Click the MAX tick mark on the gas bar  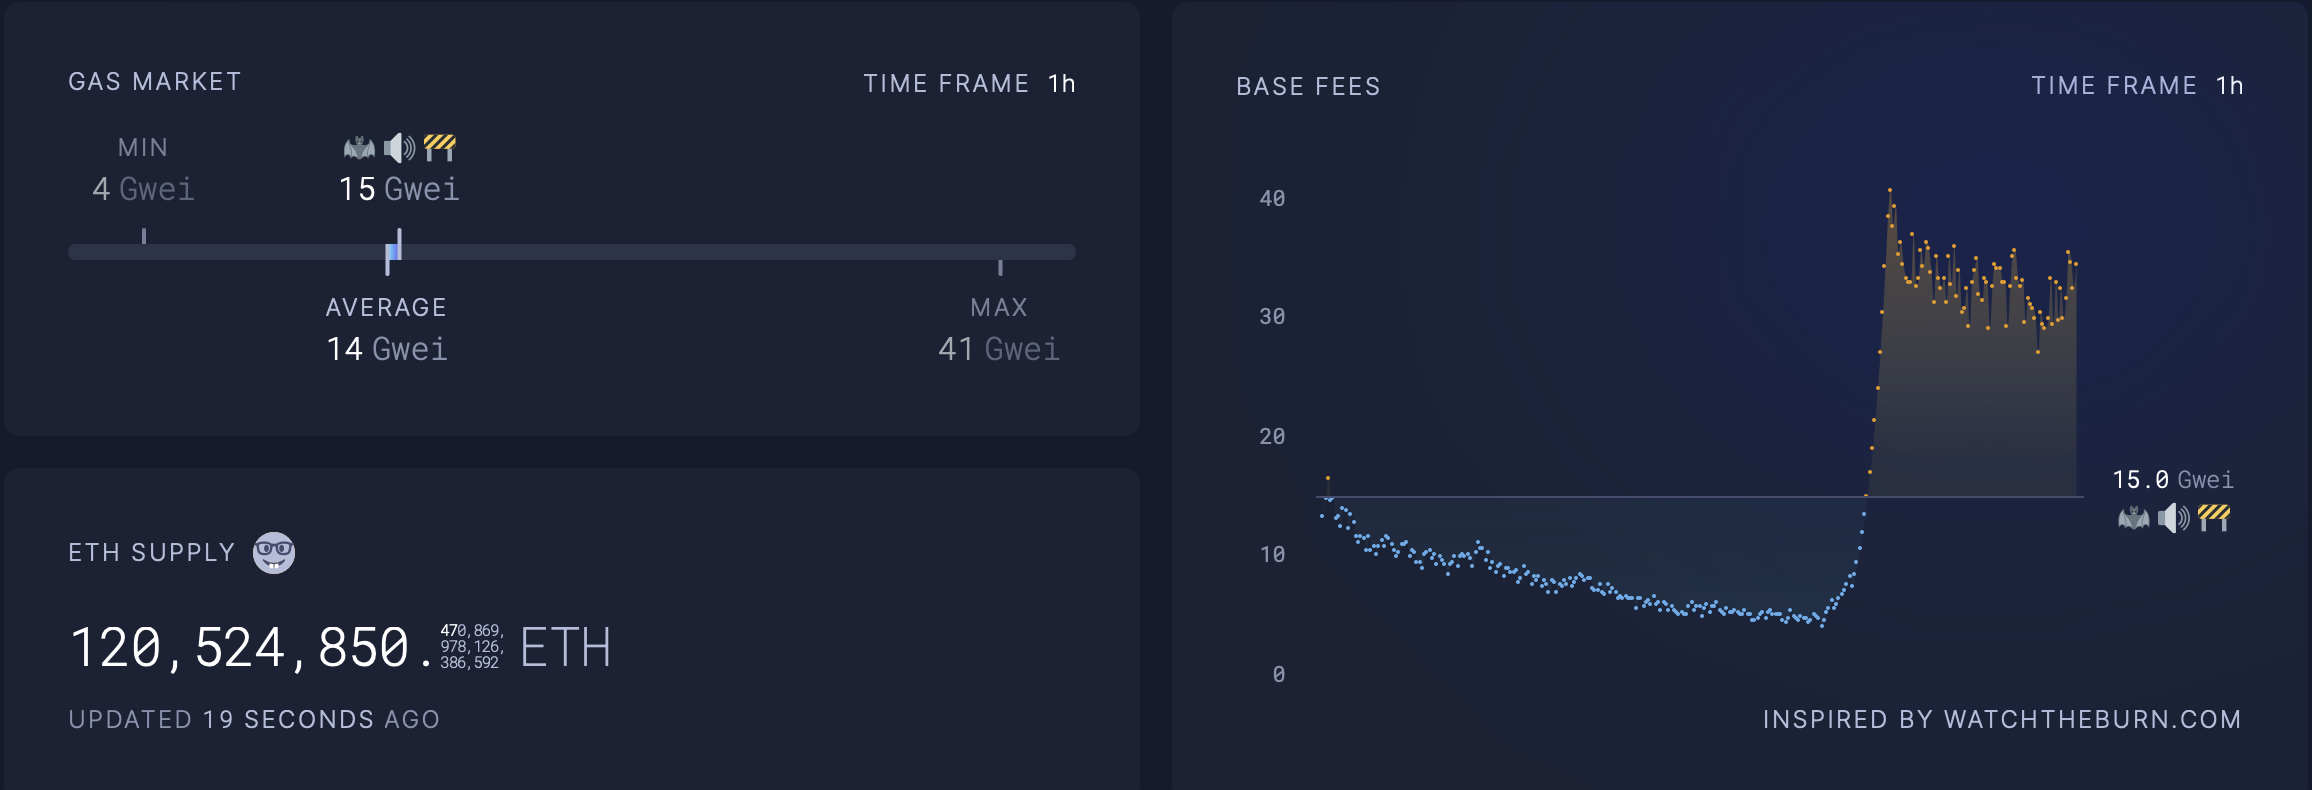pos(1000,267)
